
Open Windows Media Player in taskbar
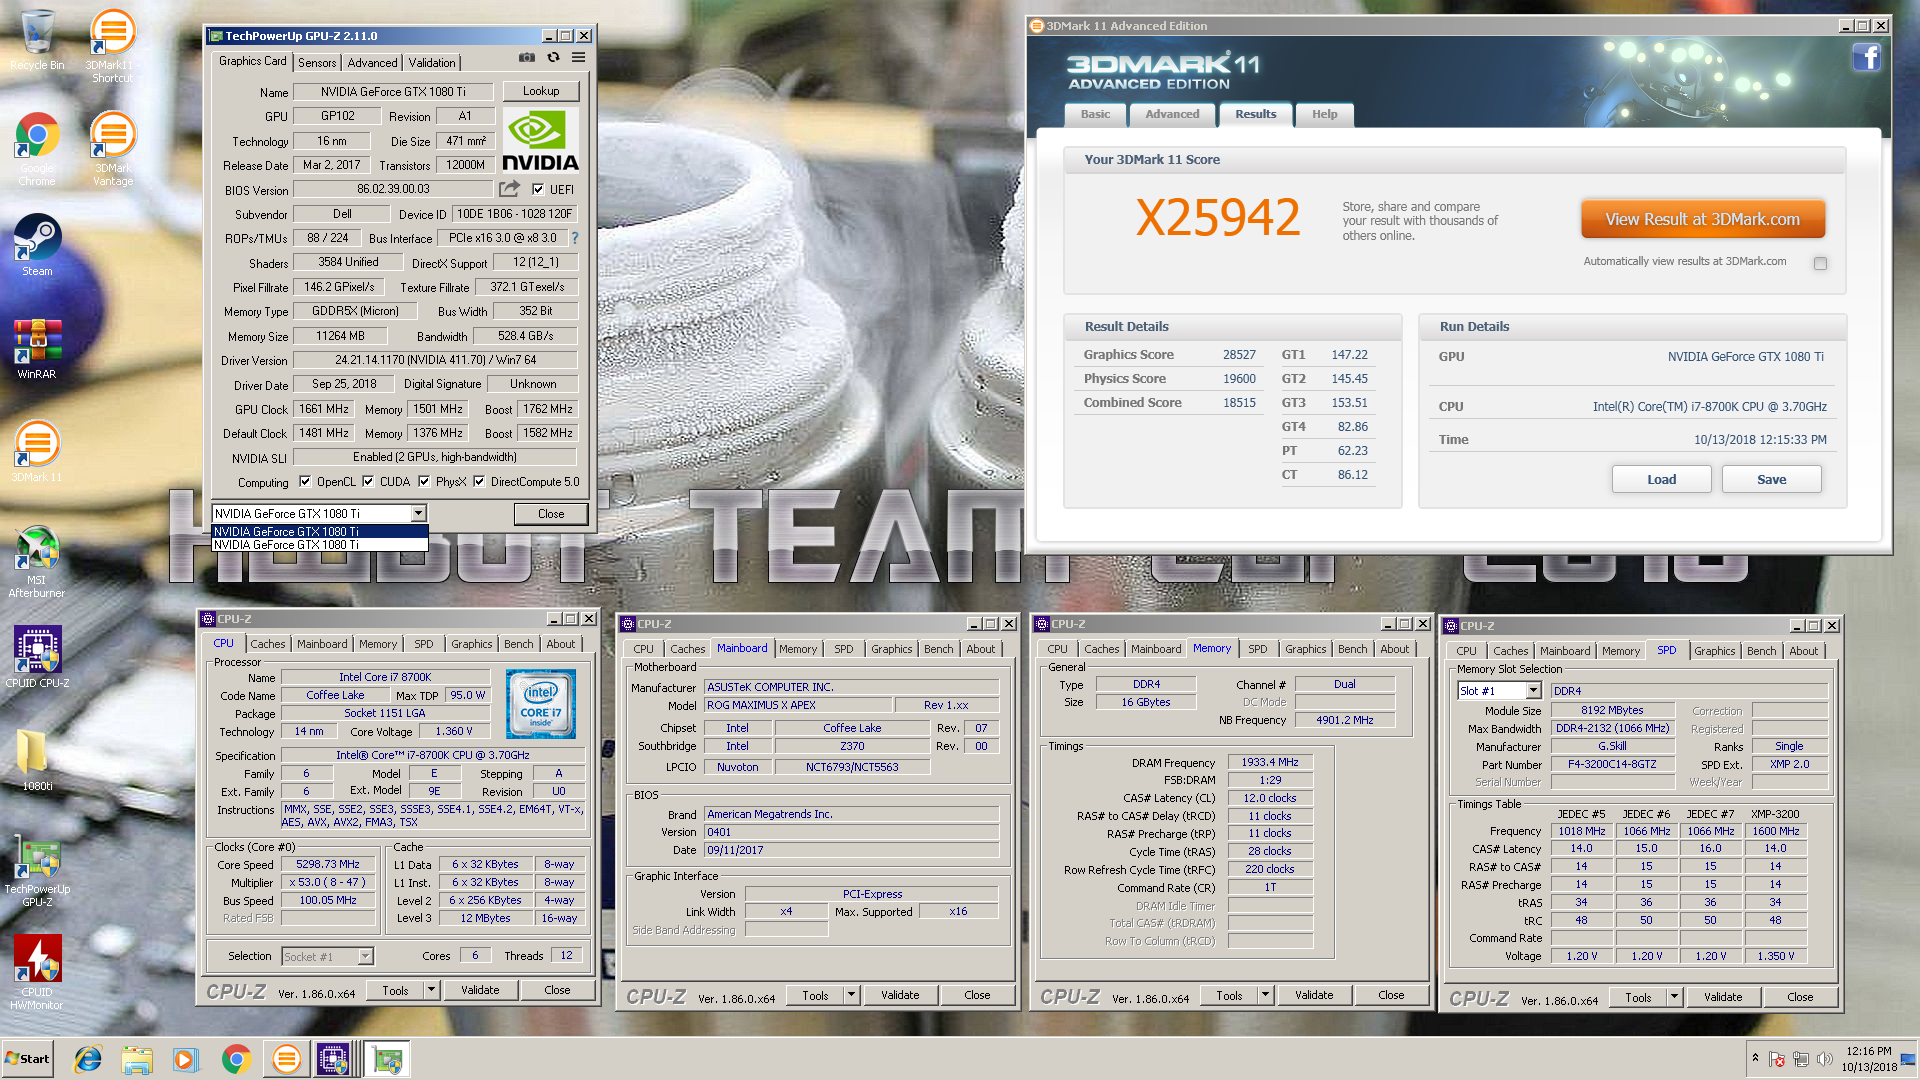coord(185,1059)
